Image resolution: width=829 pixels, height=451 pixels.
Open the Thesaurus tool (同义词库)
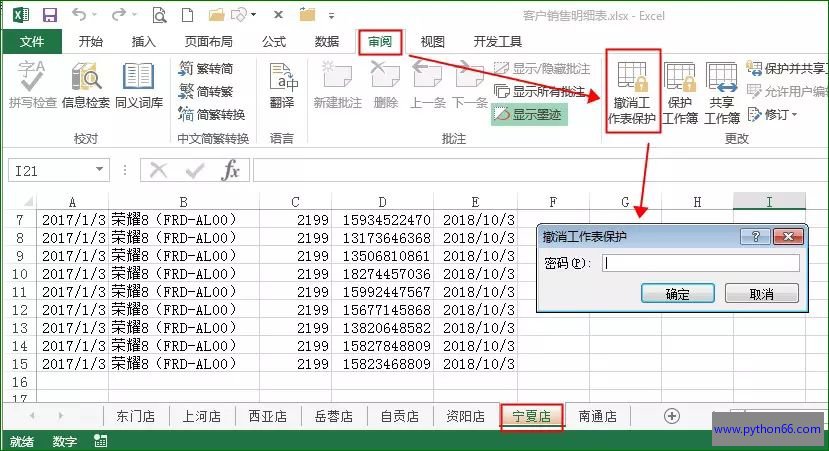138,86
